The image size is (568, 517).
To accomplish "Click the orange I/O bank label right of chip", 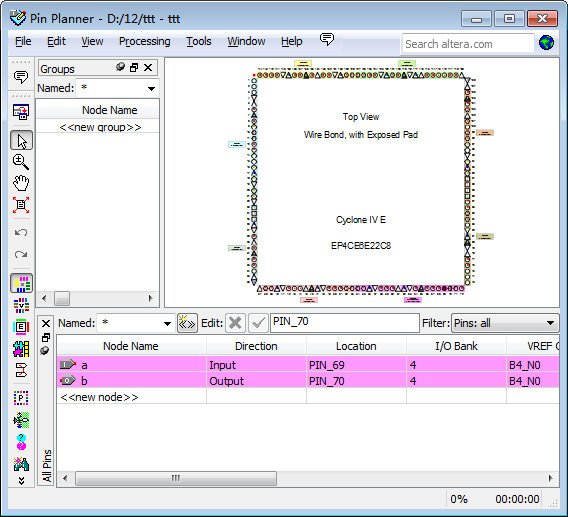I will coord(485,133).
